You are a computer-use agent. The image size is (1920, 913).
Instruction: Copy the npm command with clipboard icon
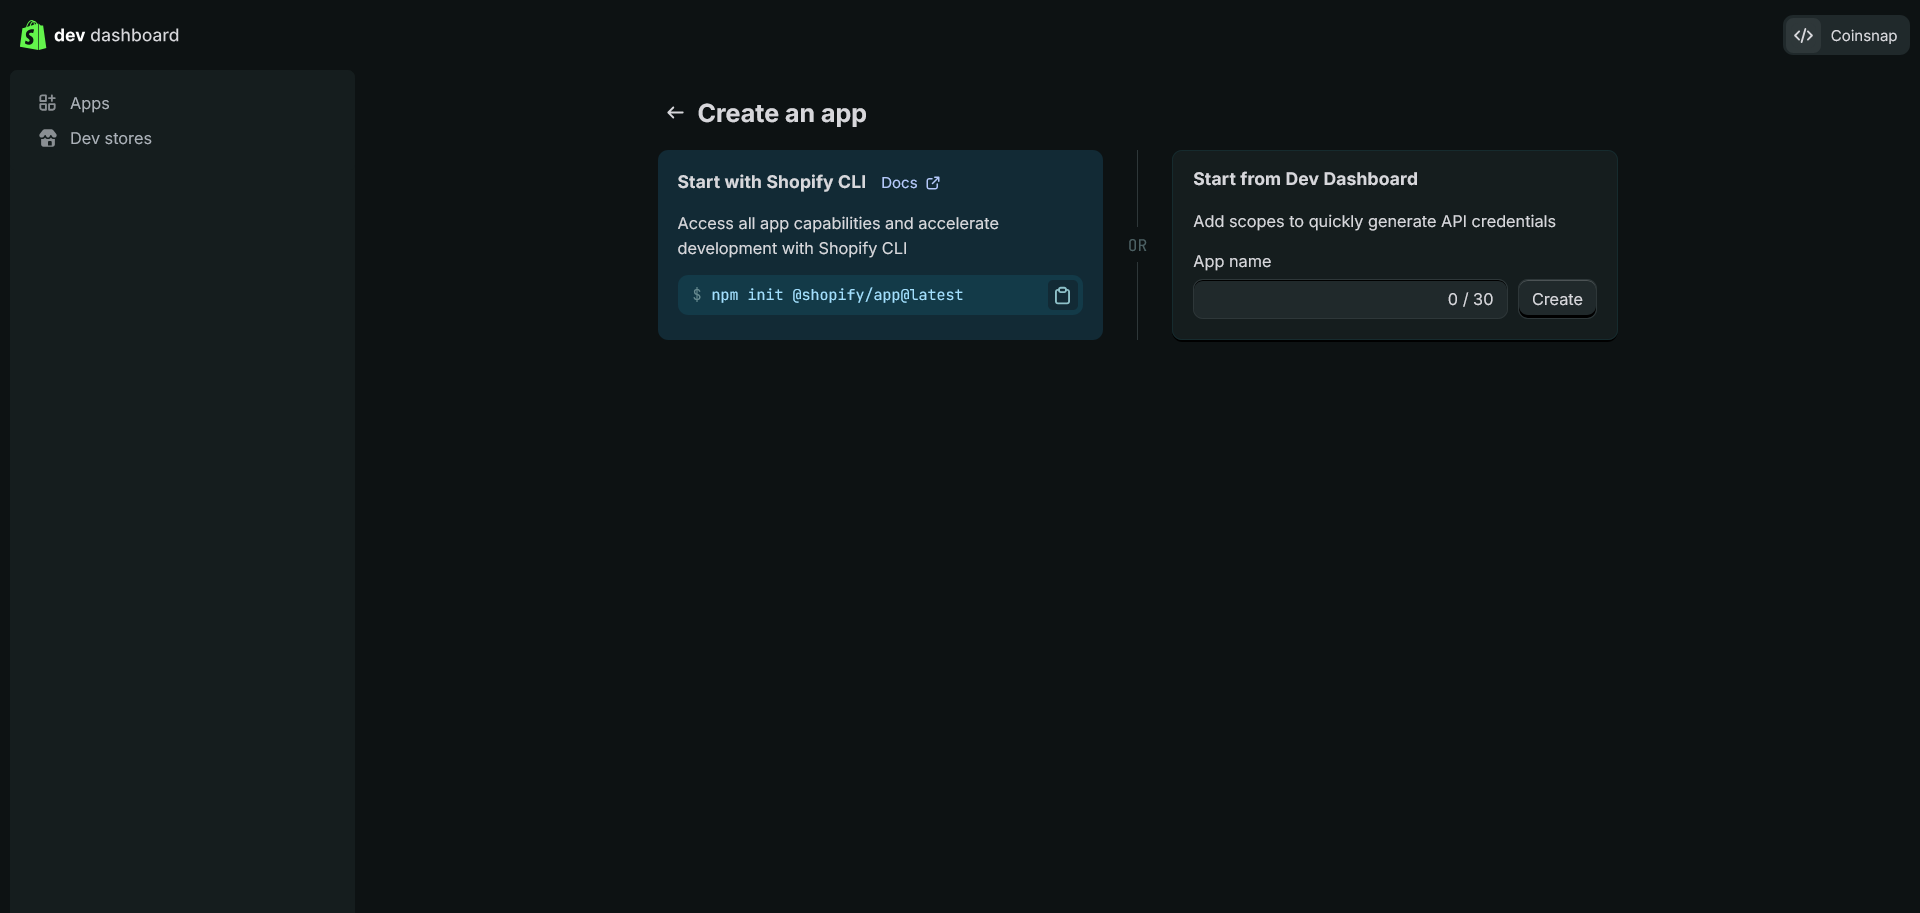[1062, 295]
